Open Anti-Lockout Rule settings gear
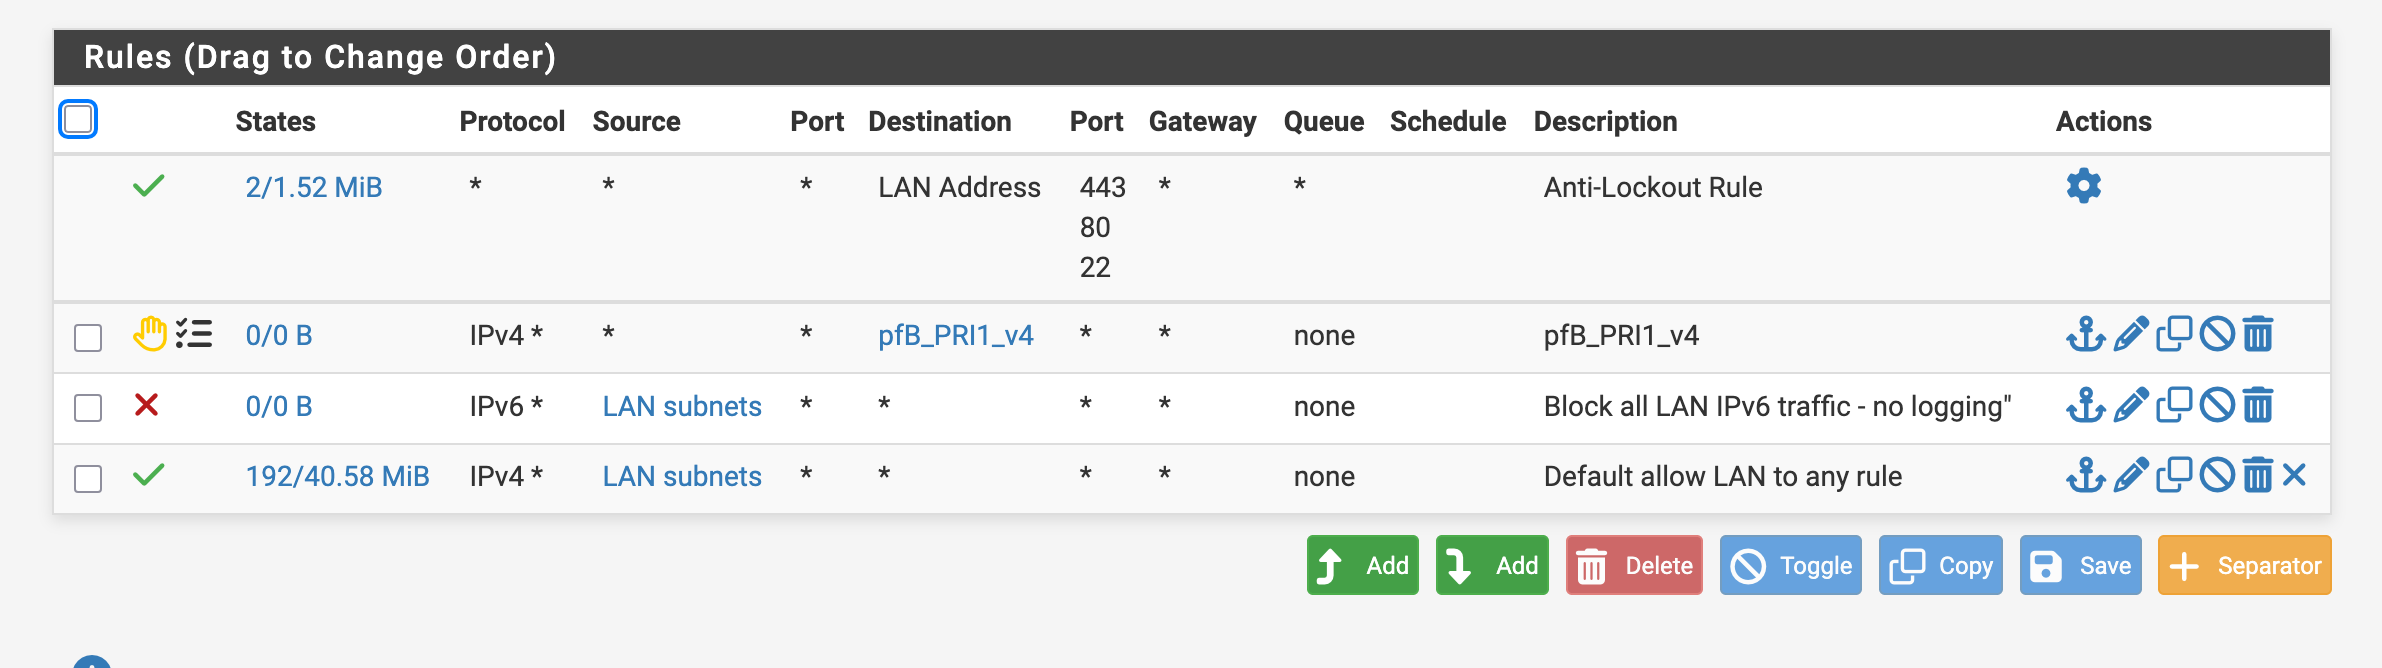This screenshot has width=2382, height=668. [2083, 186]
